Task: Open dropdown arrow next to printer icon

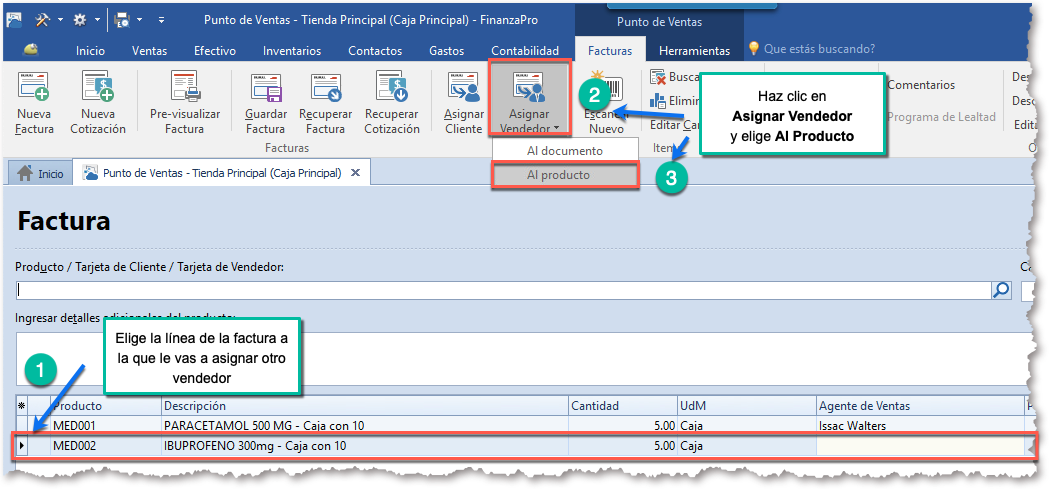Action: point(139,20)
